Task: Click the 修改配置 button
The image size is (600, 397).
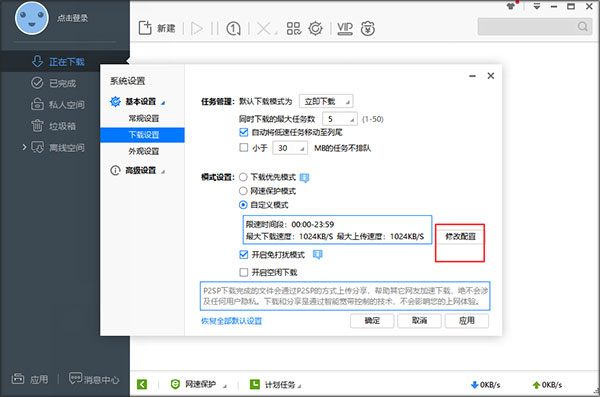Action: (460, 237)
